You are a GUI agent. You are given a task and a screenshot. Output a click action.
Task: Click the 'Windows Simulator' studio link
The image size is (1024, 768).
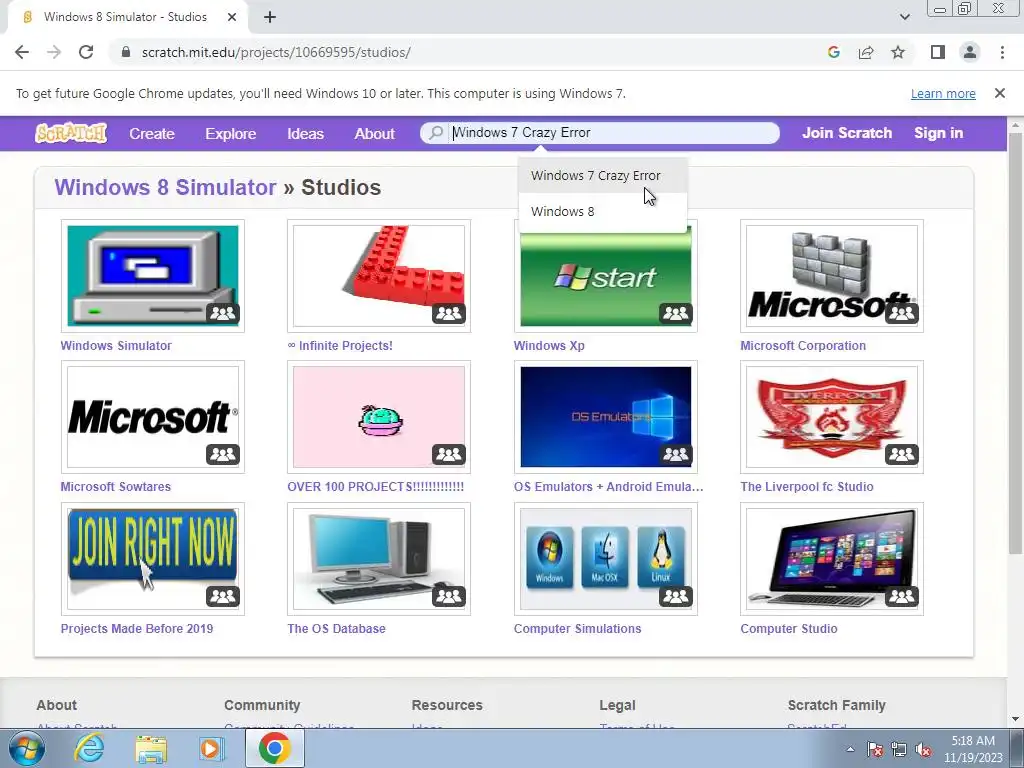pos(116,345)
